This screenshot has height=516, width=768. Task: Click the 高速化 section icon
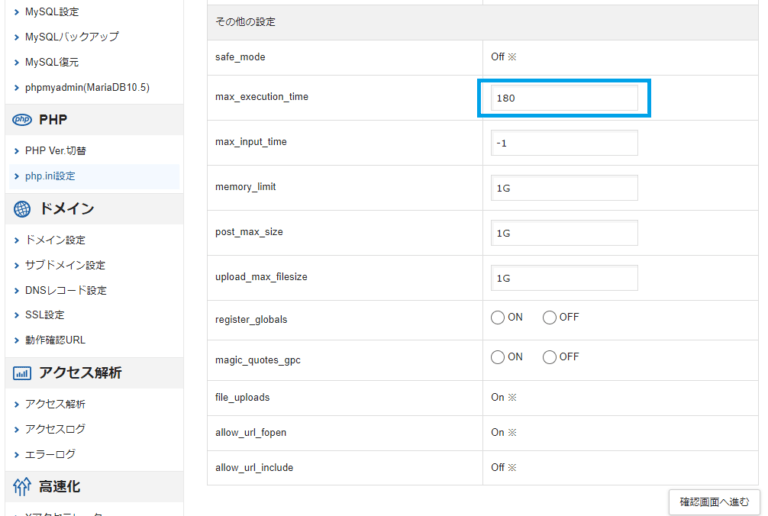(22, 487)
